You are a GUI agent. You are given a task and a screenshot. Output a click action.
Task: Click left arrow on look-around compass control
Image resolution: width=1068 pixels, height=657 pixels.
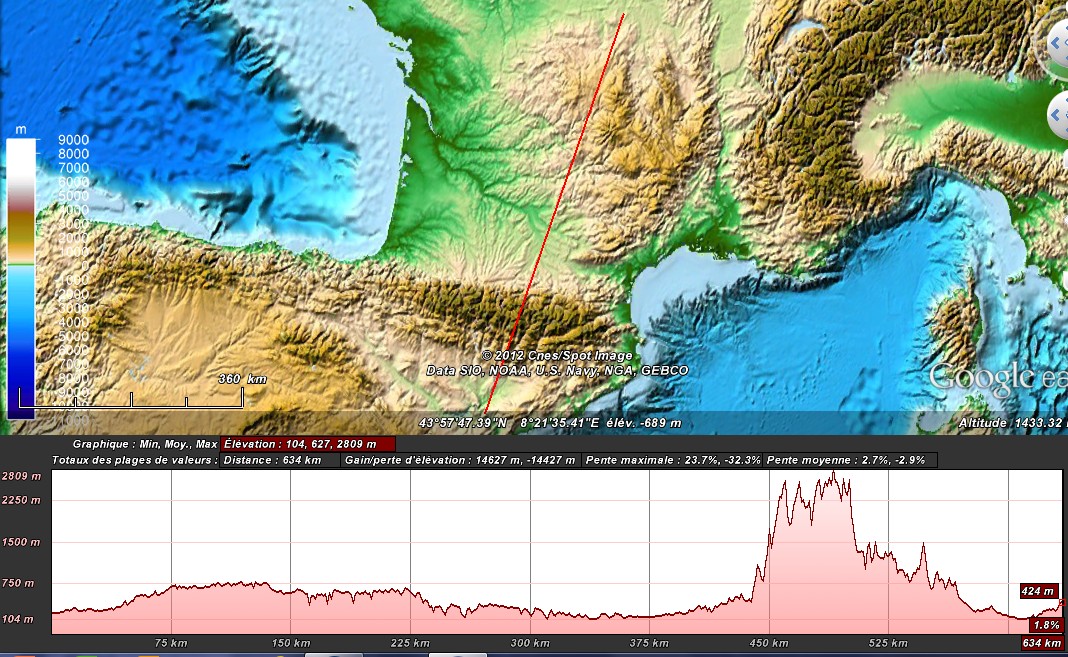coord(1056,44)
